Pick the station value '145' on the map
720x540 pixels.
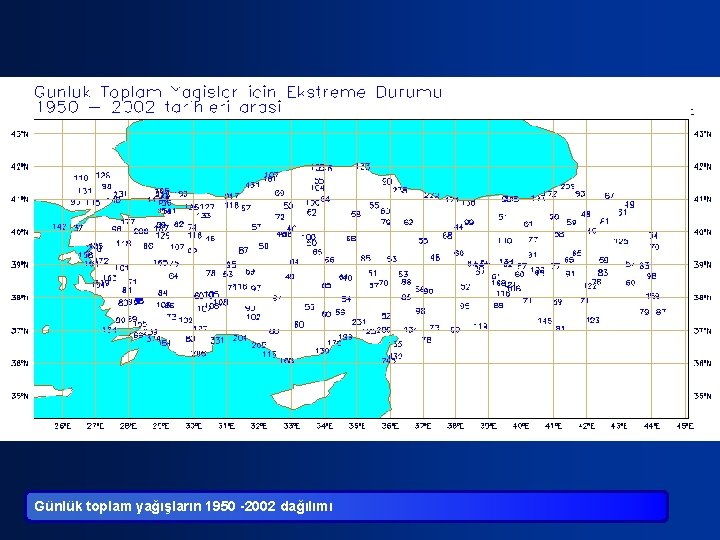click(545, 321)
